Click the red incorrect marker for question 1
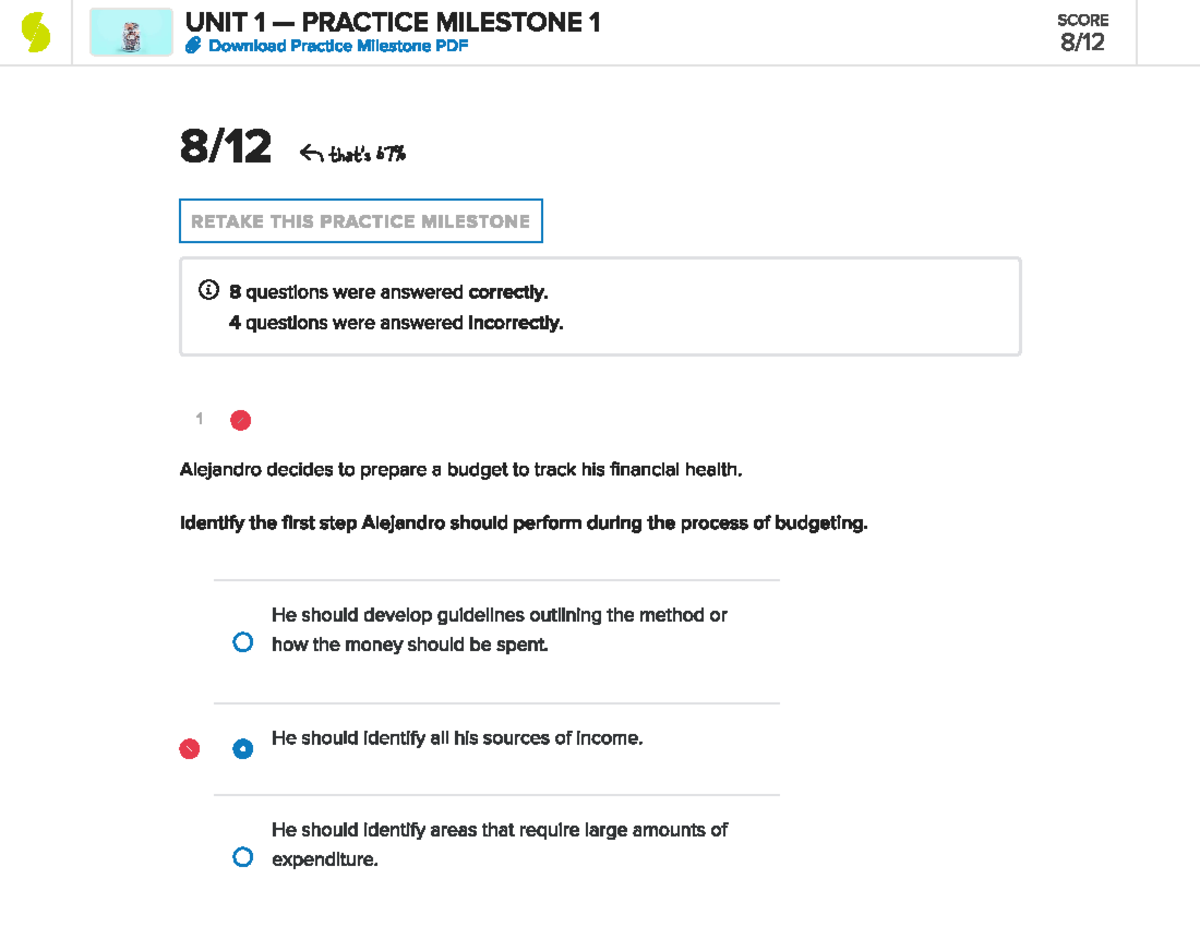Viewport: 1200px width, 927px height. coord(239,420)
